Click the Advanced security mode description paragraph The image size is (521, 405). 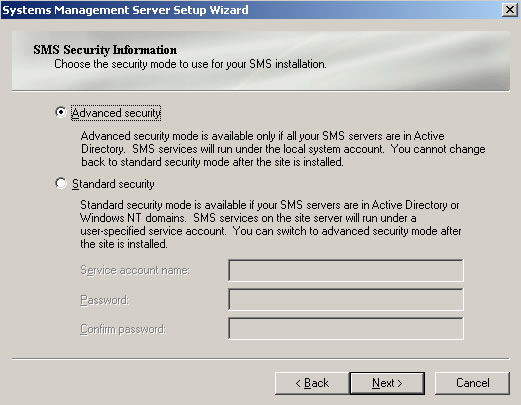click(x=283, y=149)
